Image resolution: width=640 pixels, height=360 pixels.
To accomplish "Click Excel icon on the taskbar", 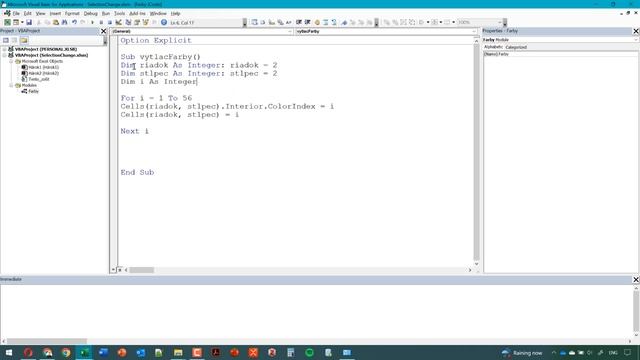I will 84,353.
